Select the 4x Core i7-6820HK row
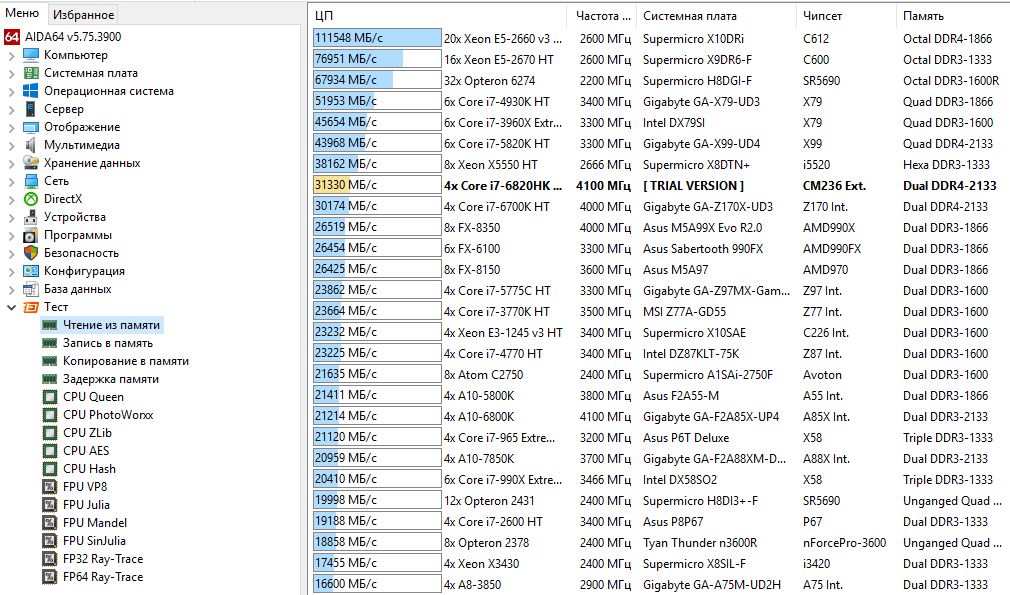 (x=660, y=185)
